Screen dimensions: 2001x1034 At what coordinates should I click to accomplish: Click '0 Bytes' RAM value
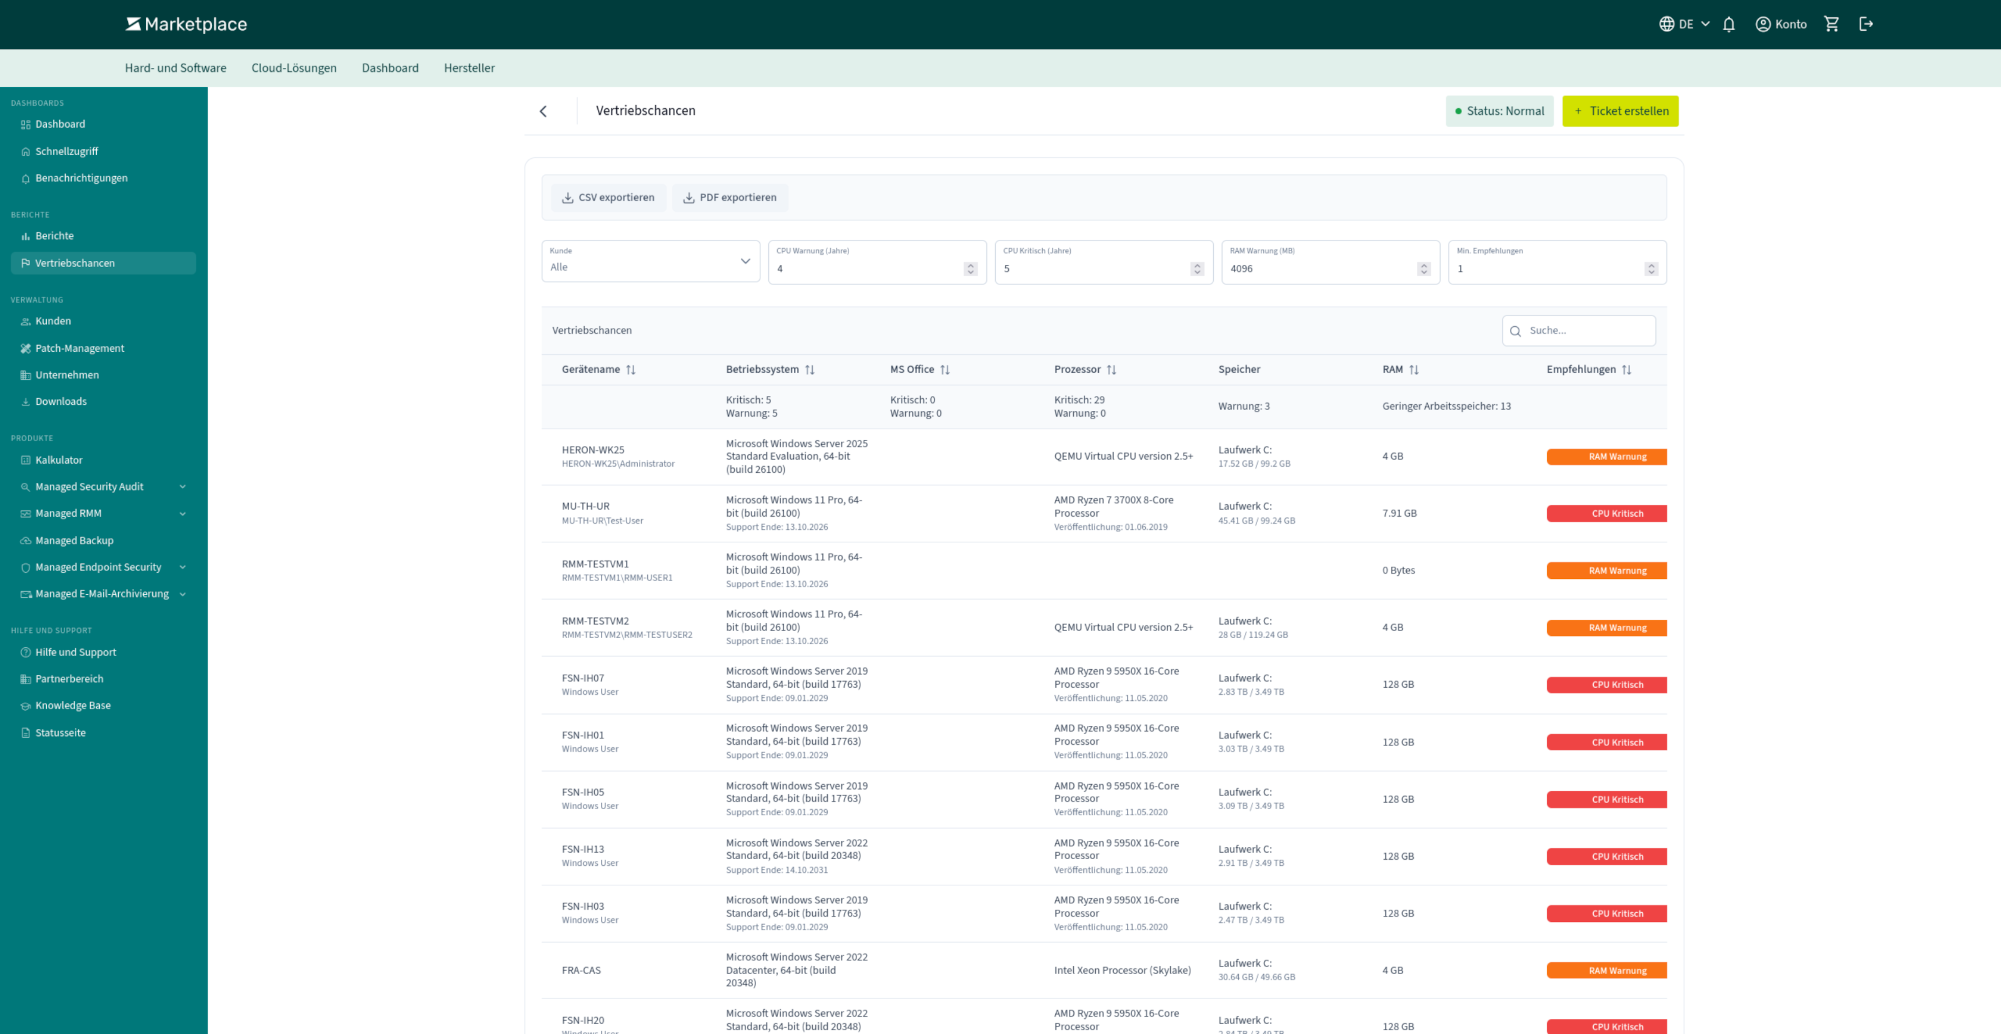(1398, 571)
